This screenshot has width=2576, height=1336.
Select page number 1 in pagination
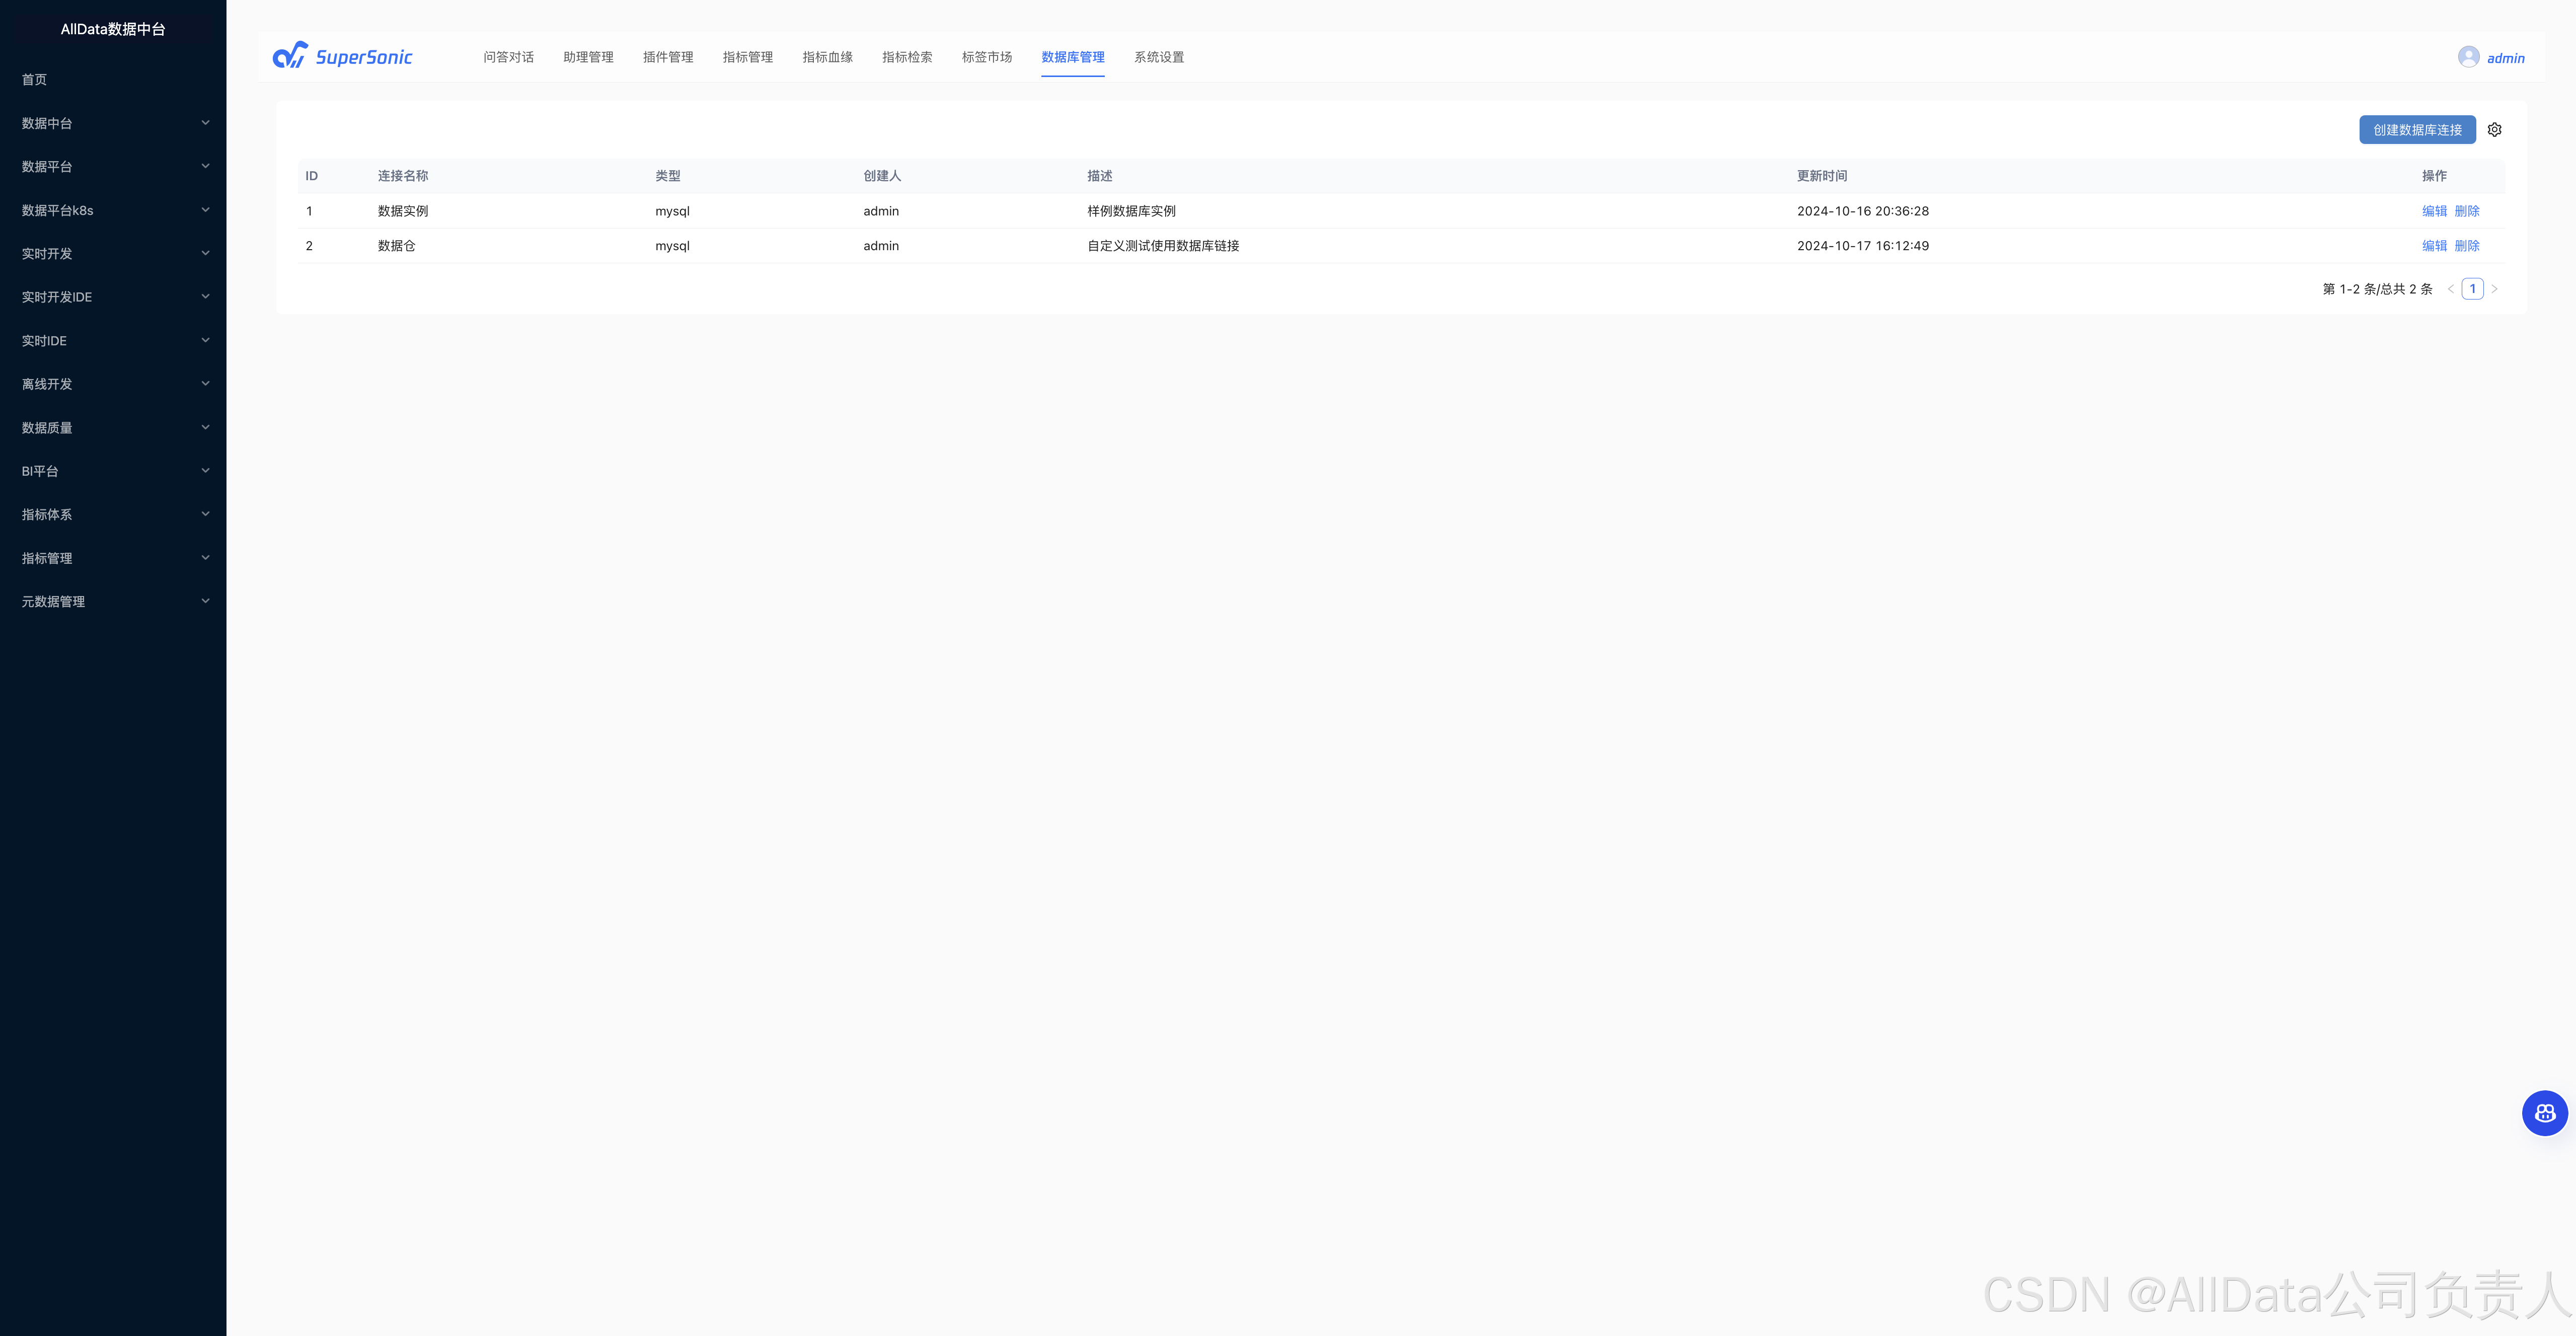pyautogui.click(x=2472, y=289)
